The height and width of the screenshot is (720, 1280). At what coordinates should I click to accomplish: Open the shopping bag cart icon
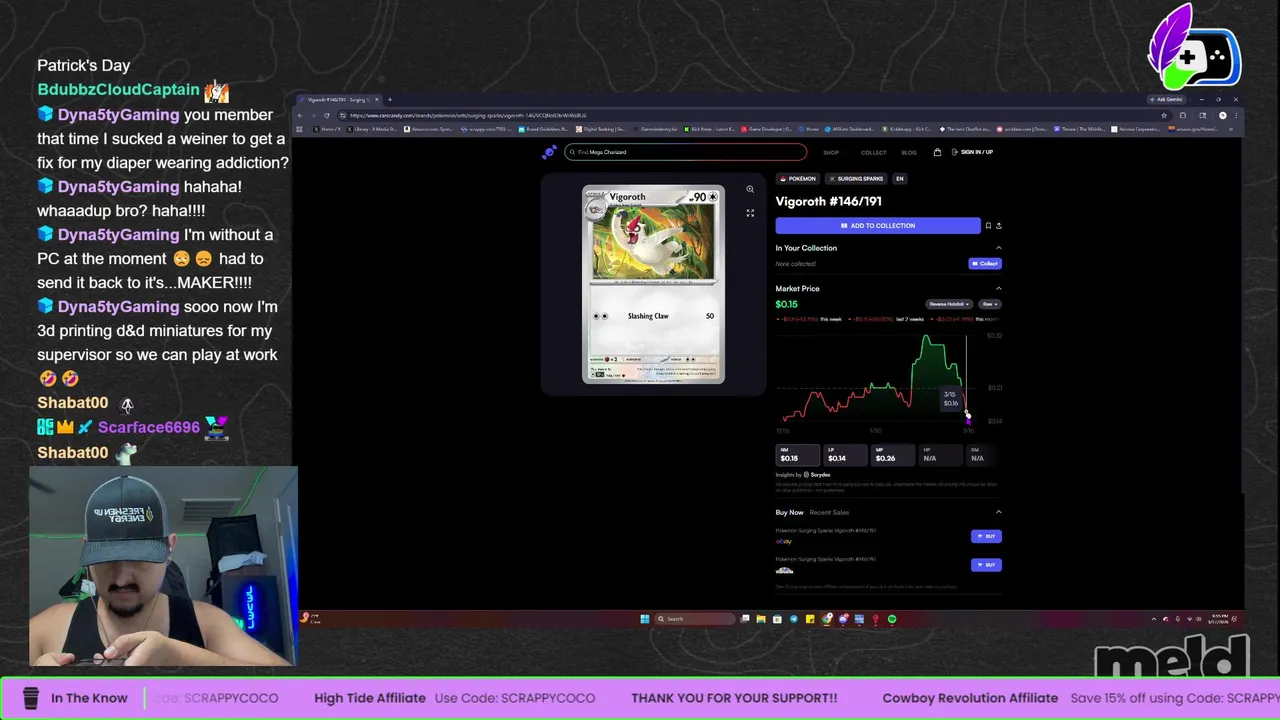tap(937, 152)
